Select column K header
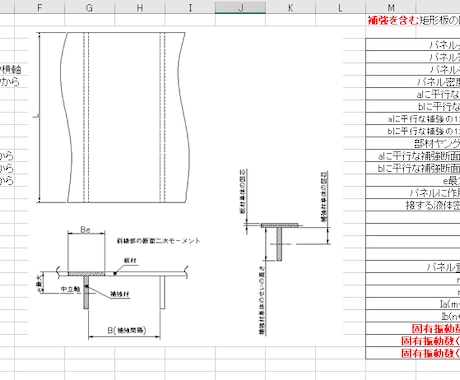 290,7
